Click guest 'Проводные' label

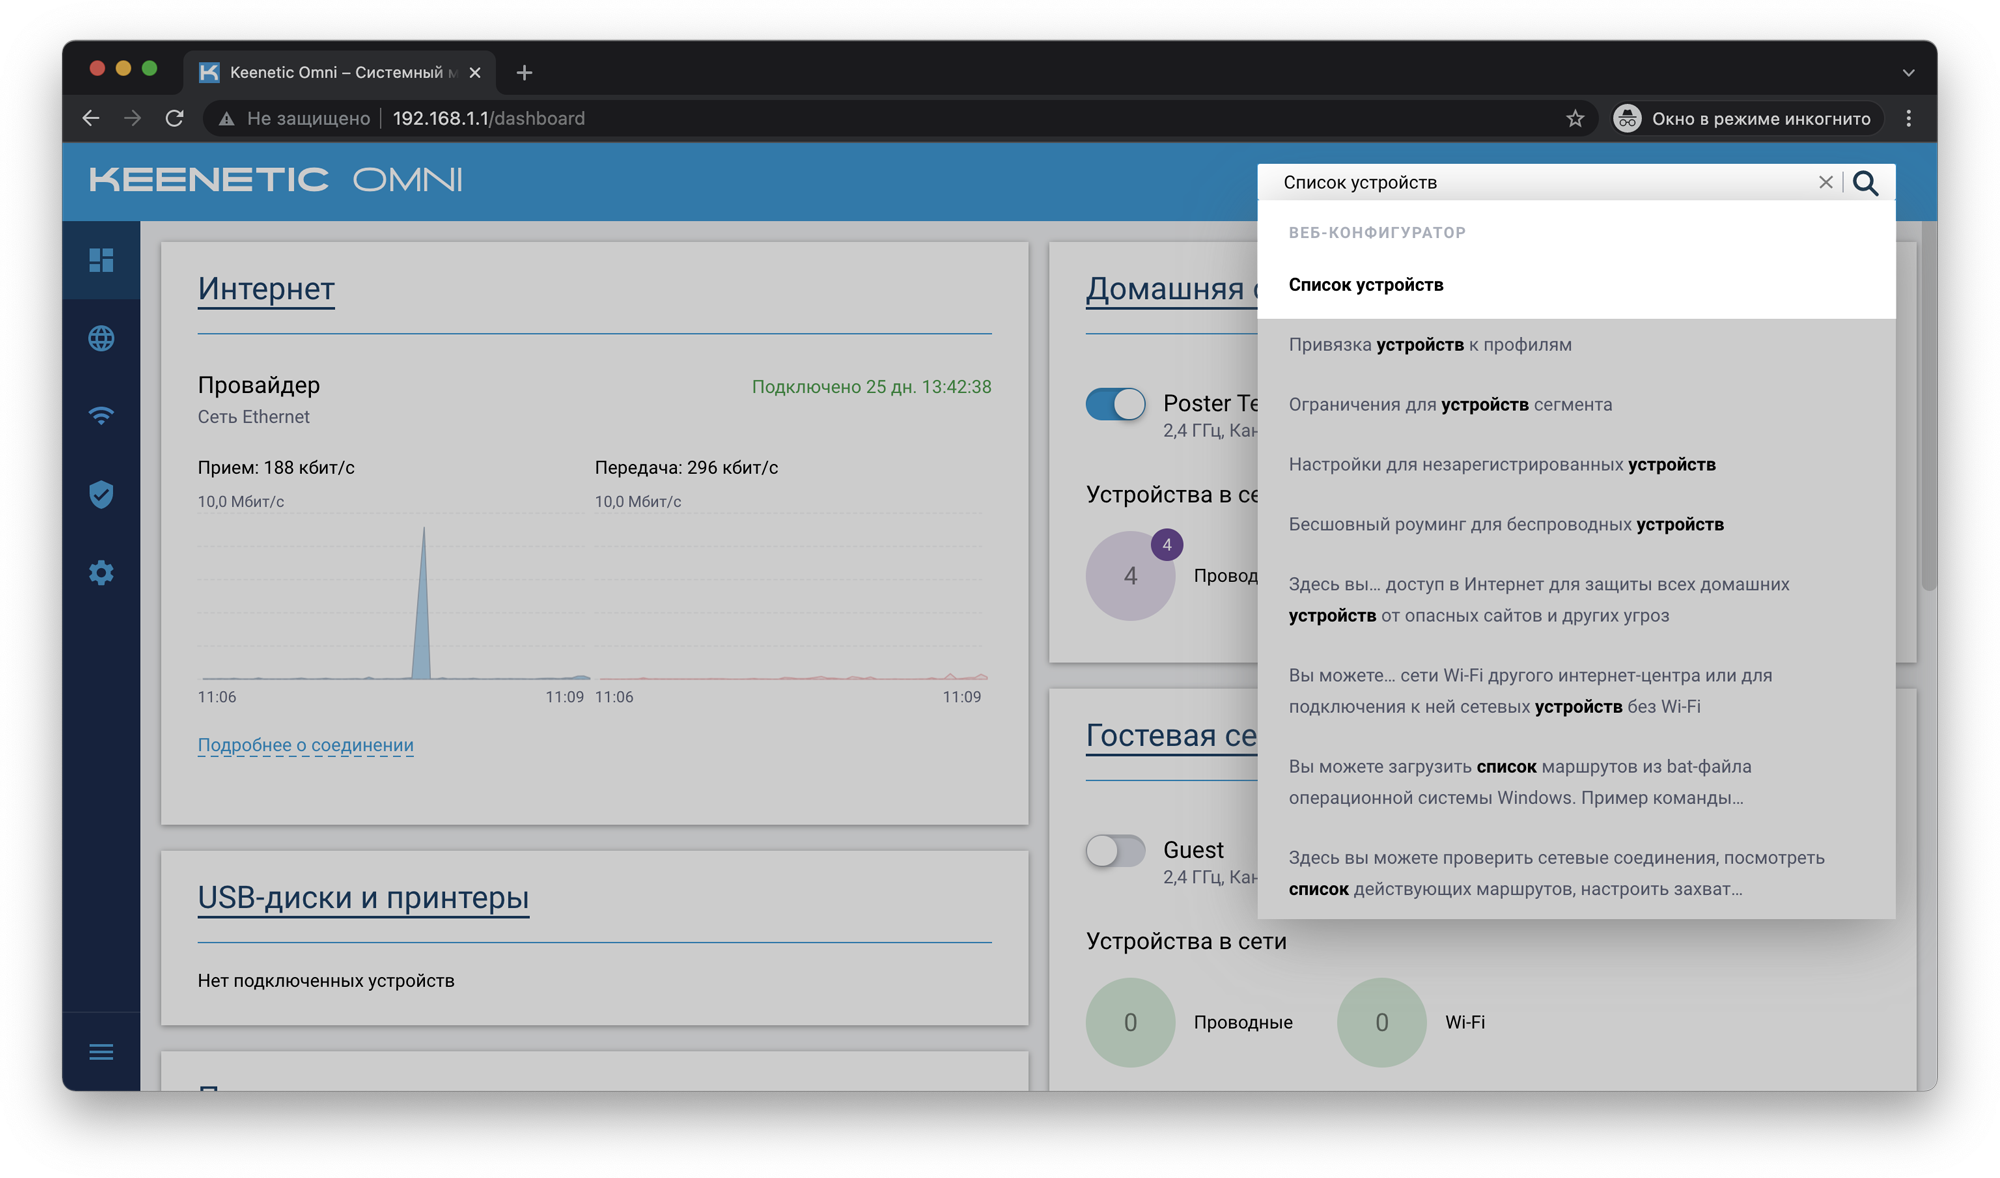[1243, 1022]
